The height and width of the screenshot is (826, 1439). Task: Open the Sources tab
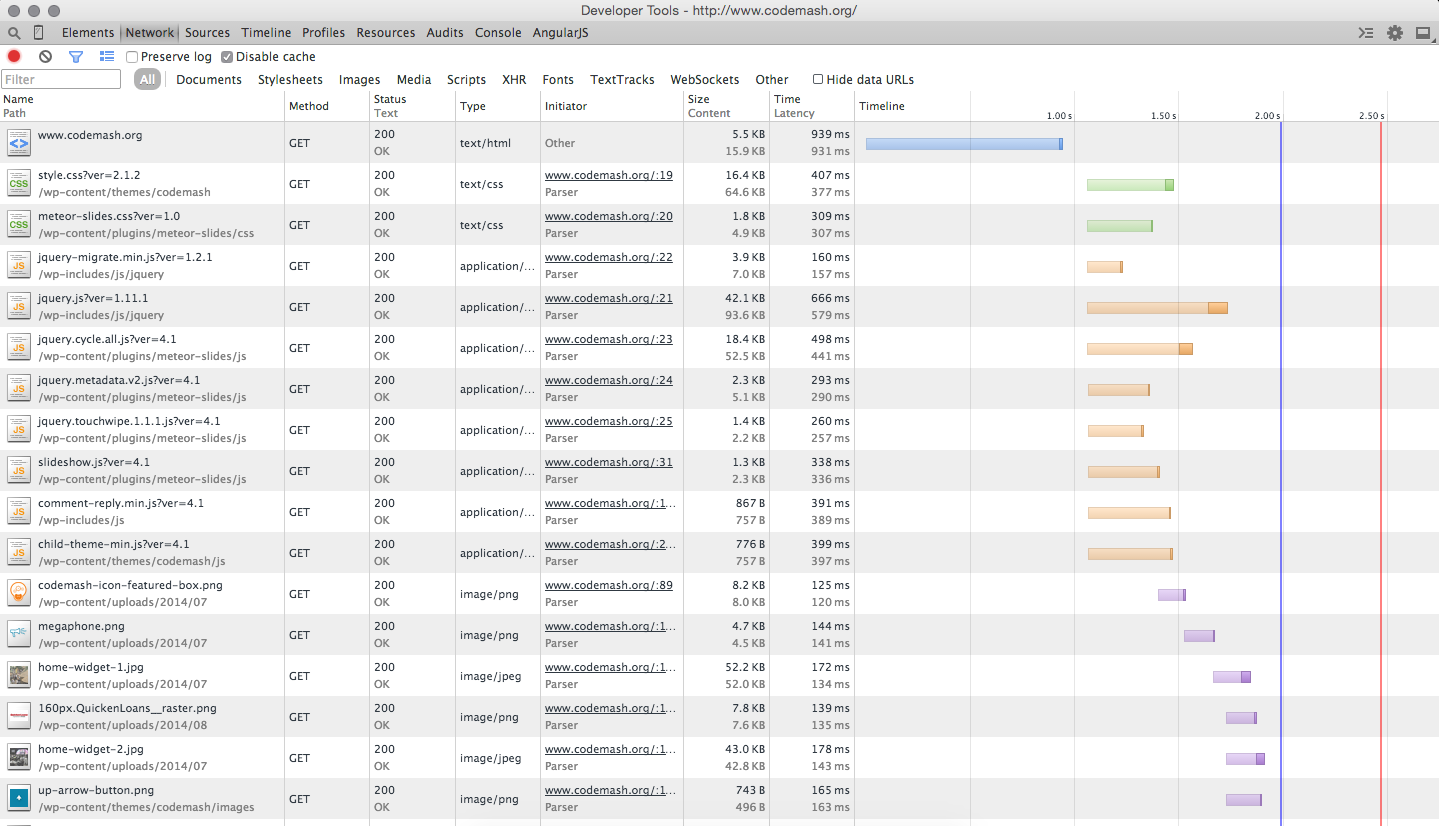click(207, 33)
